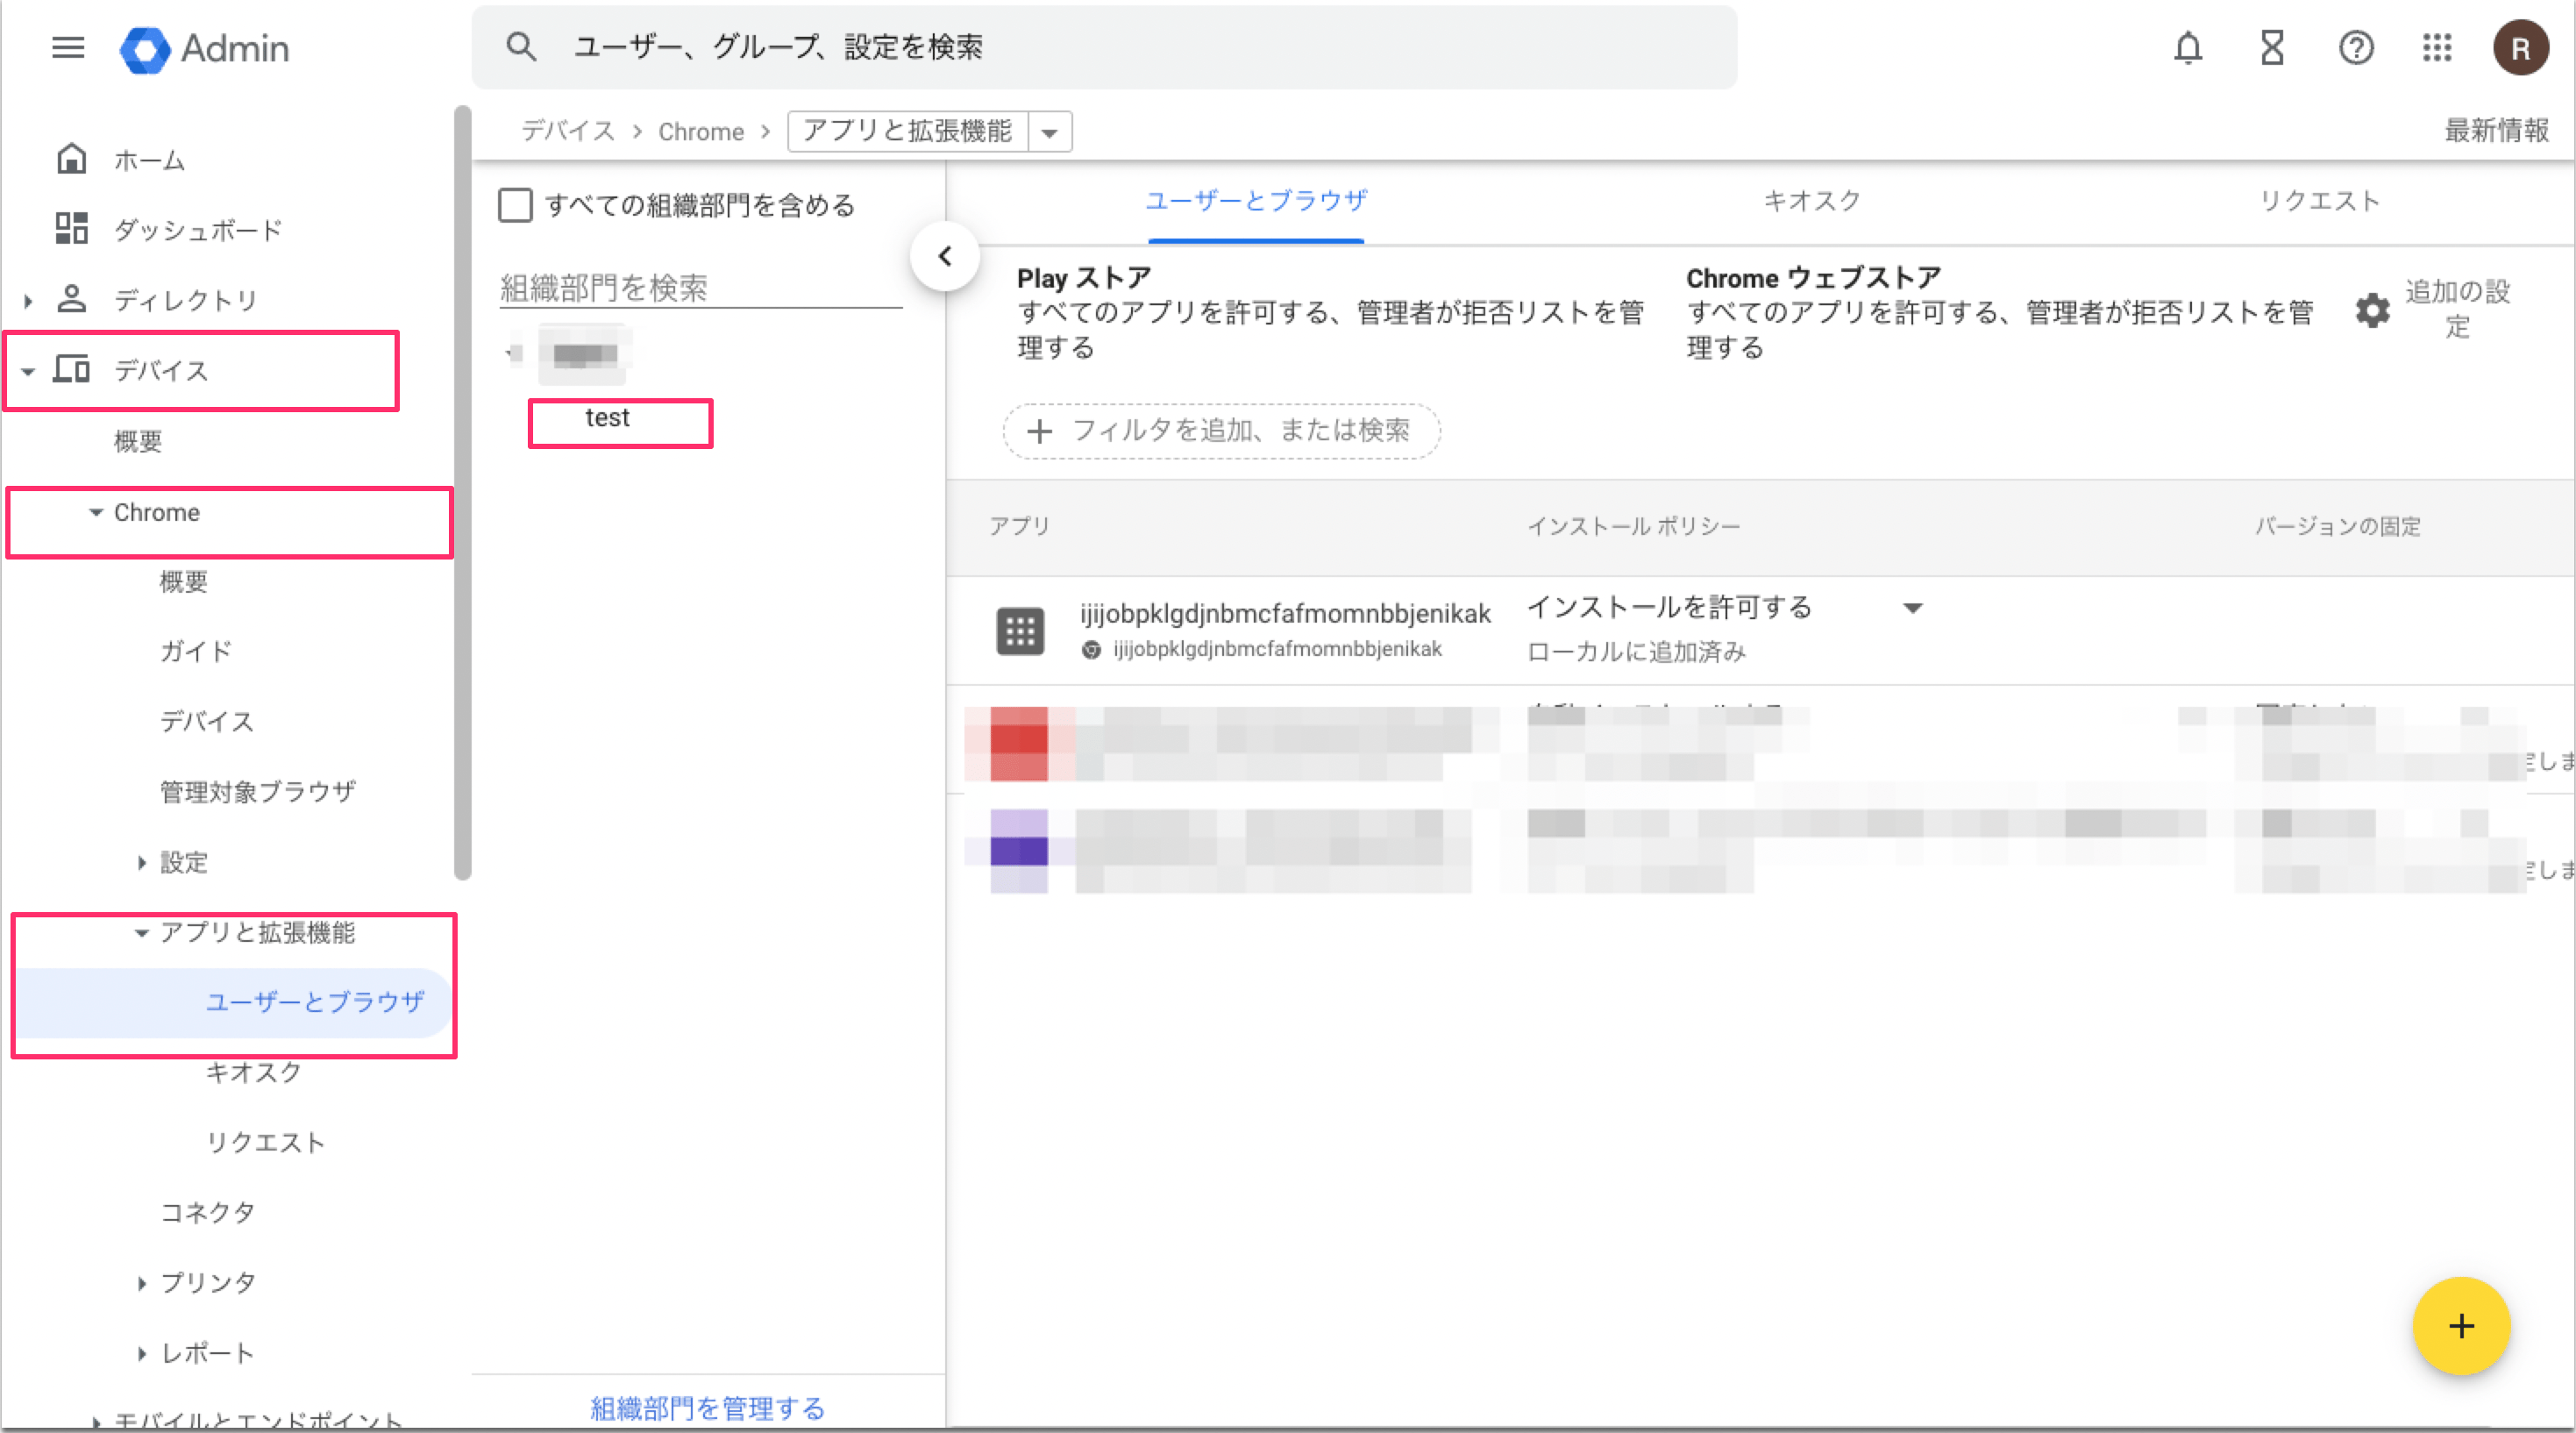Image resolution: width=2576 pixels, height=1433 pixels.
Task: Open ガイド in sidebar
Action: [196, 651]
